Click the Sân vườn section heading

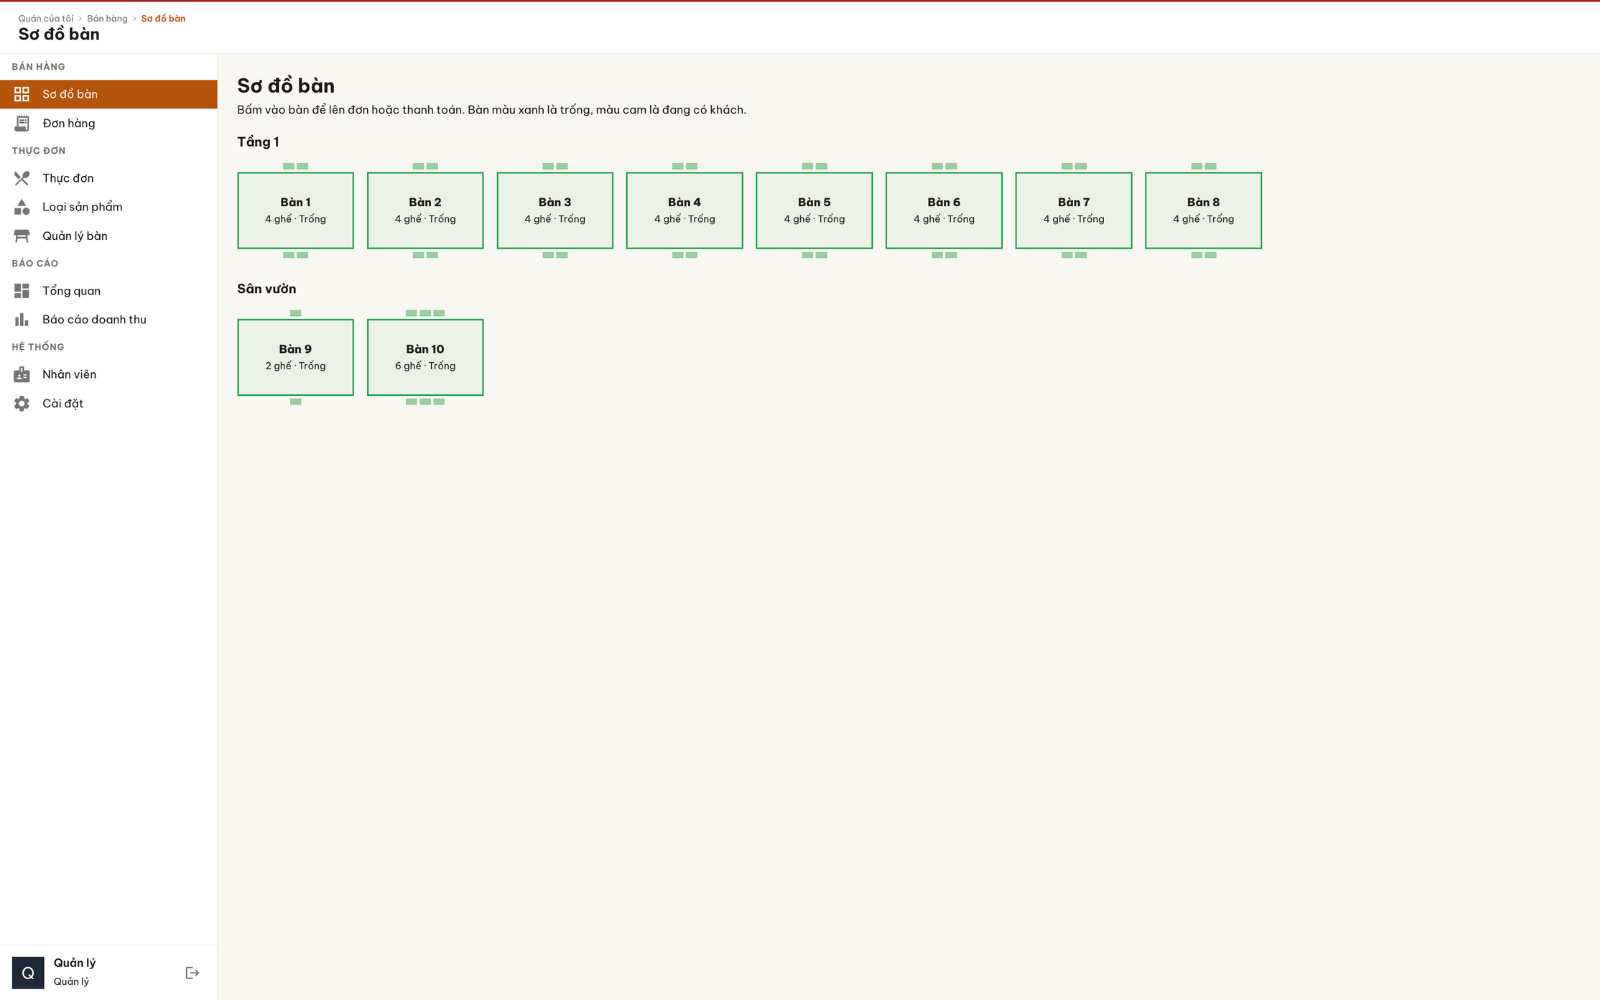click(267, 289)
